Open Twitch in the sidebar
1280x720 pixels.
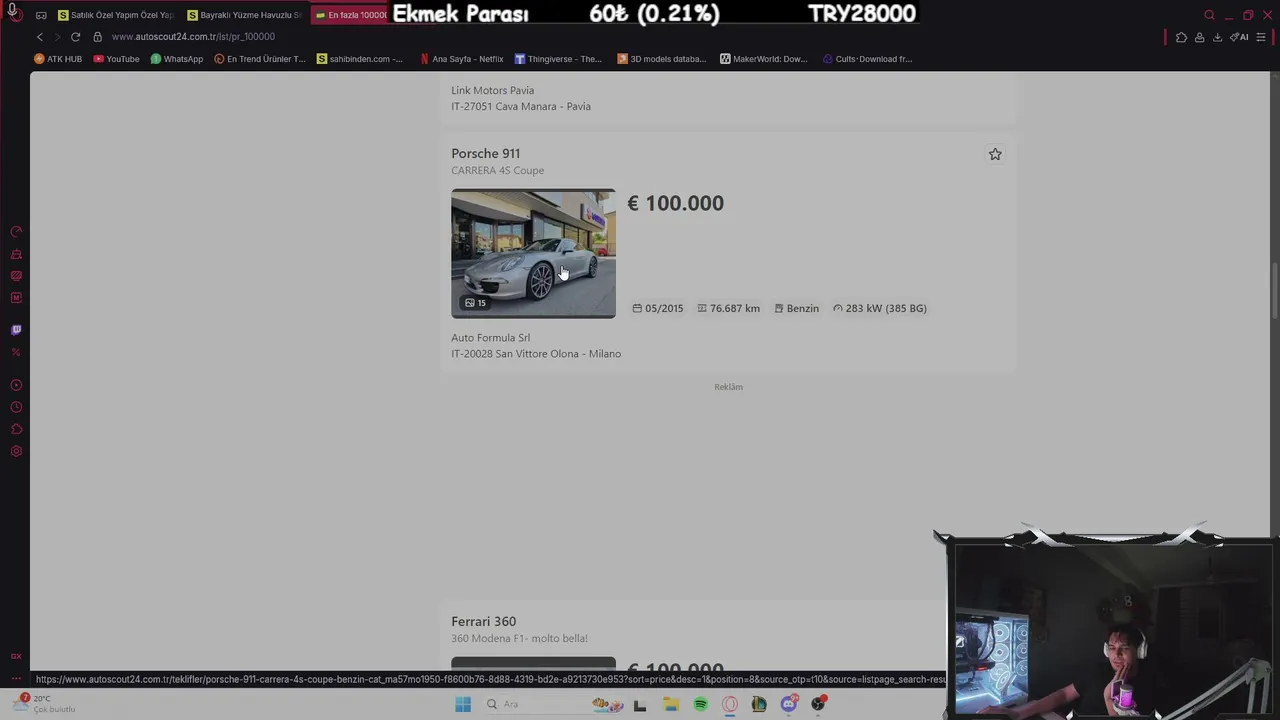point(16,330)
